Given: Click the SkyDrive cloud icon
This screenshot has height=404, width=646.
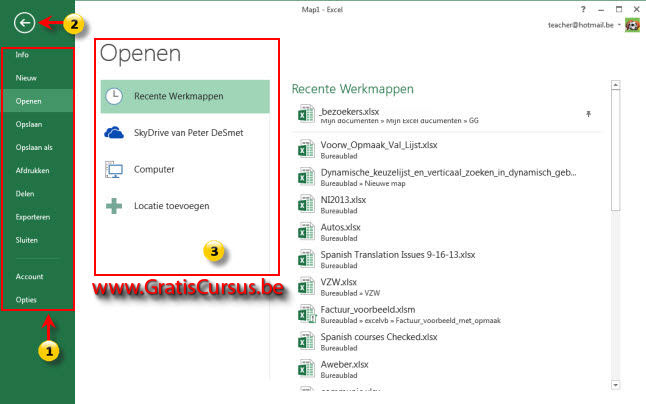Looking at the screenshot, I should click(114, 133).
